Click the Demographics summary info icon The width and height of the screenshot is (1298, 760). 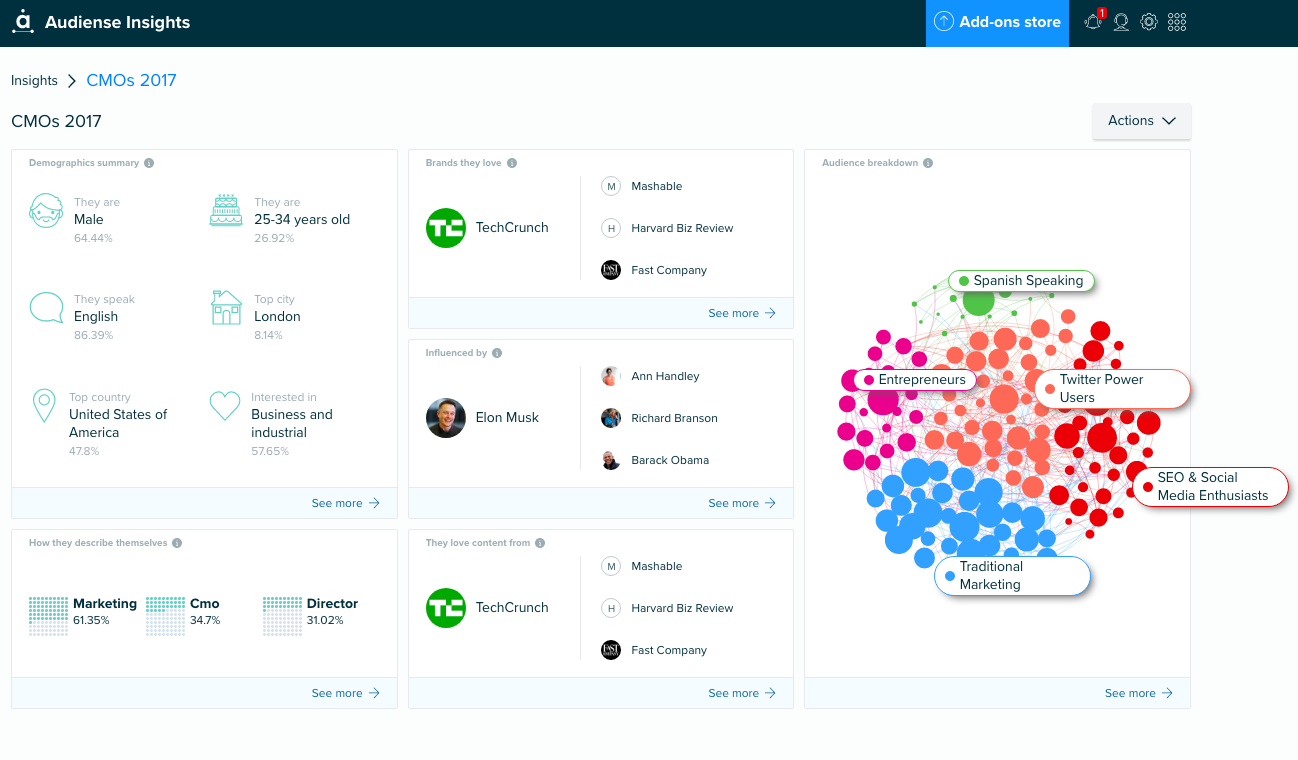(149, 163)
